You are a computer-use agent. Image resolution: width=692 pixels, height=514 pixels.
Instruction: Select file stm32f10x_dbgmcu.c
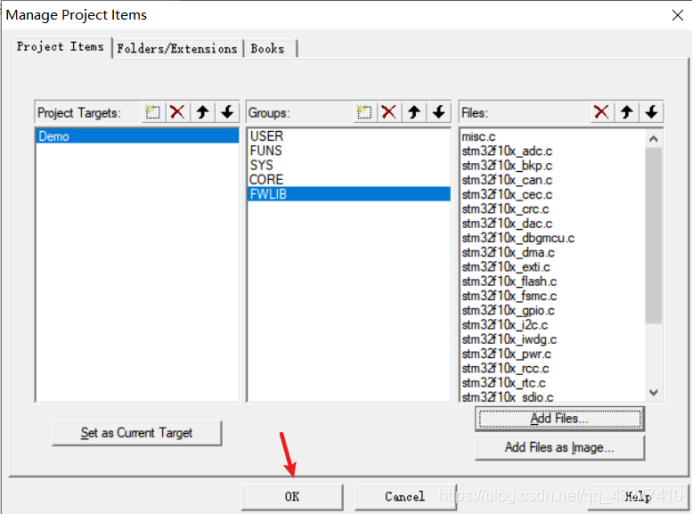[553, 238]
